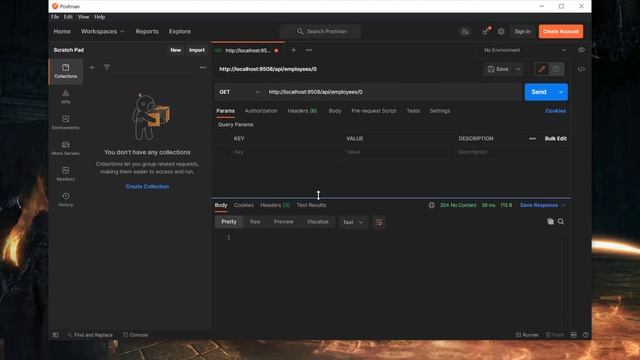Click the Import button
Viewport: 640px width, 360px height.
tap(197, 50)
